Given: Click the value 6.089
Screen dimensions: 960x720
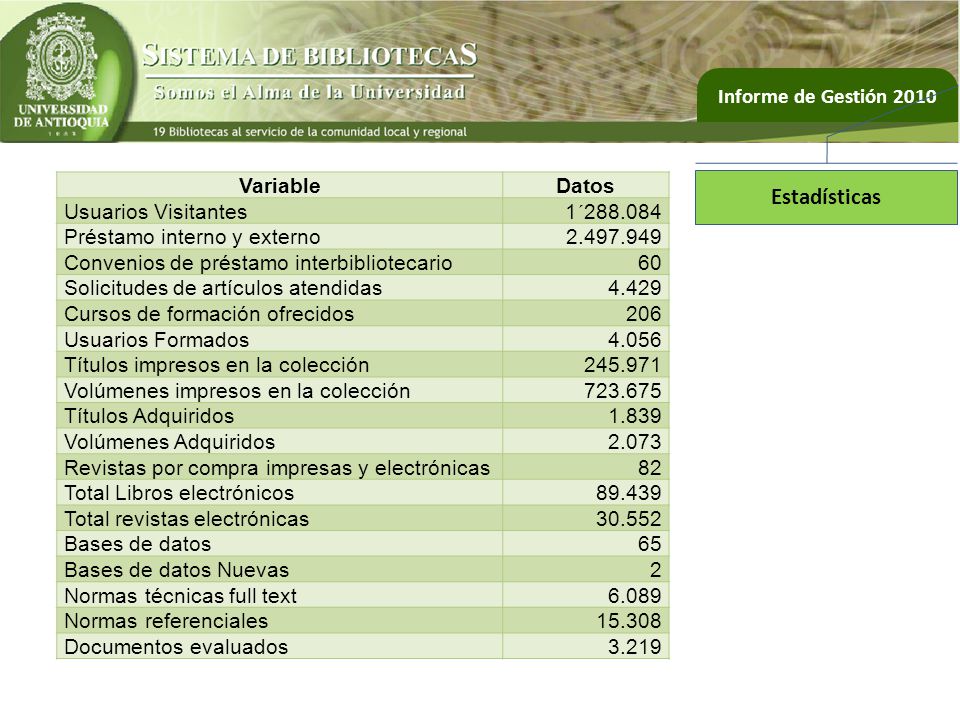Looking at the screenshot, I should point(634,595).
